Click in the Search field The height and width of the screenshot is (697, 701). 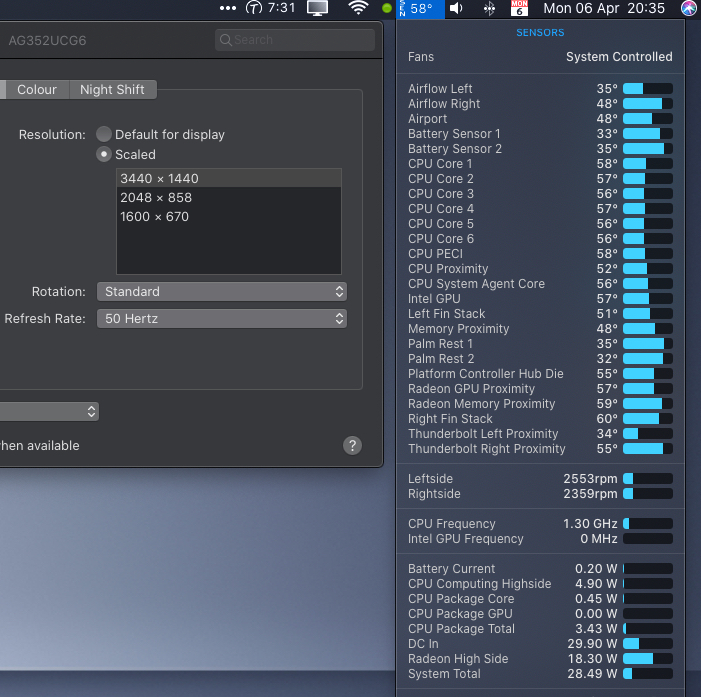point(295,40)
